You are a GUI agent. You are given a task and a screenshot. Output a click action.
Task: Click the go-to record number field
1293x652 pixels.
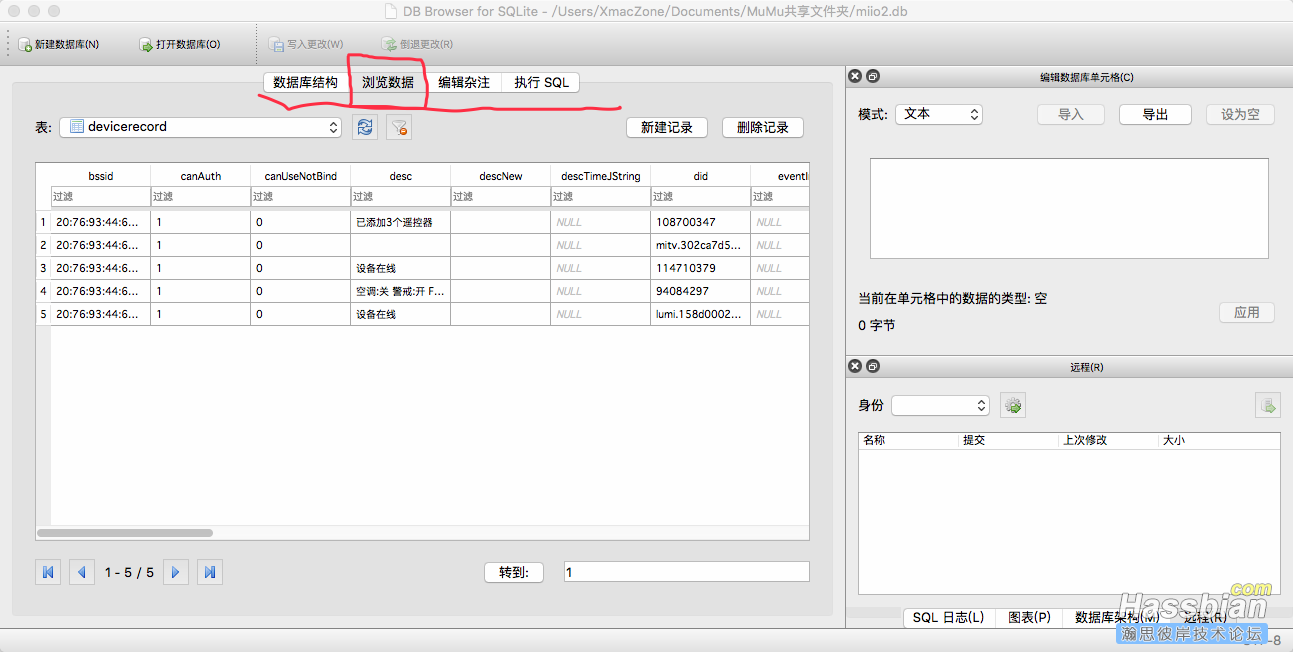coord(686,572)
